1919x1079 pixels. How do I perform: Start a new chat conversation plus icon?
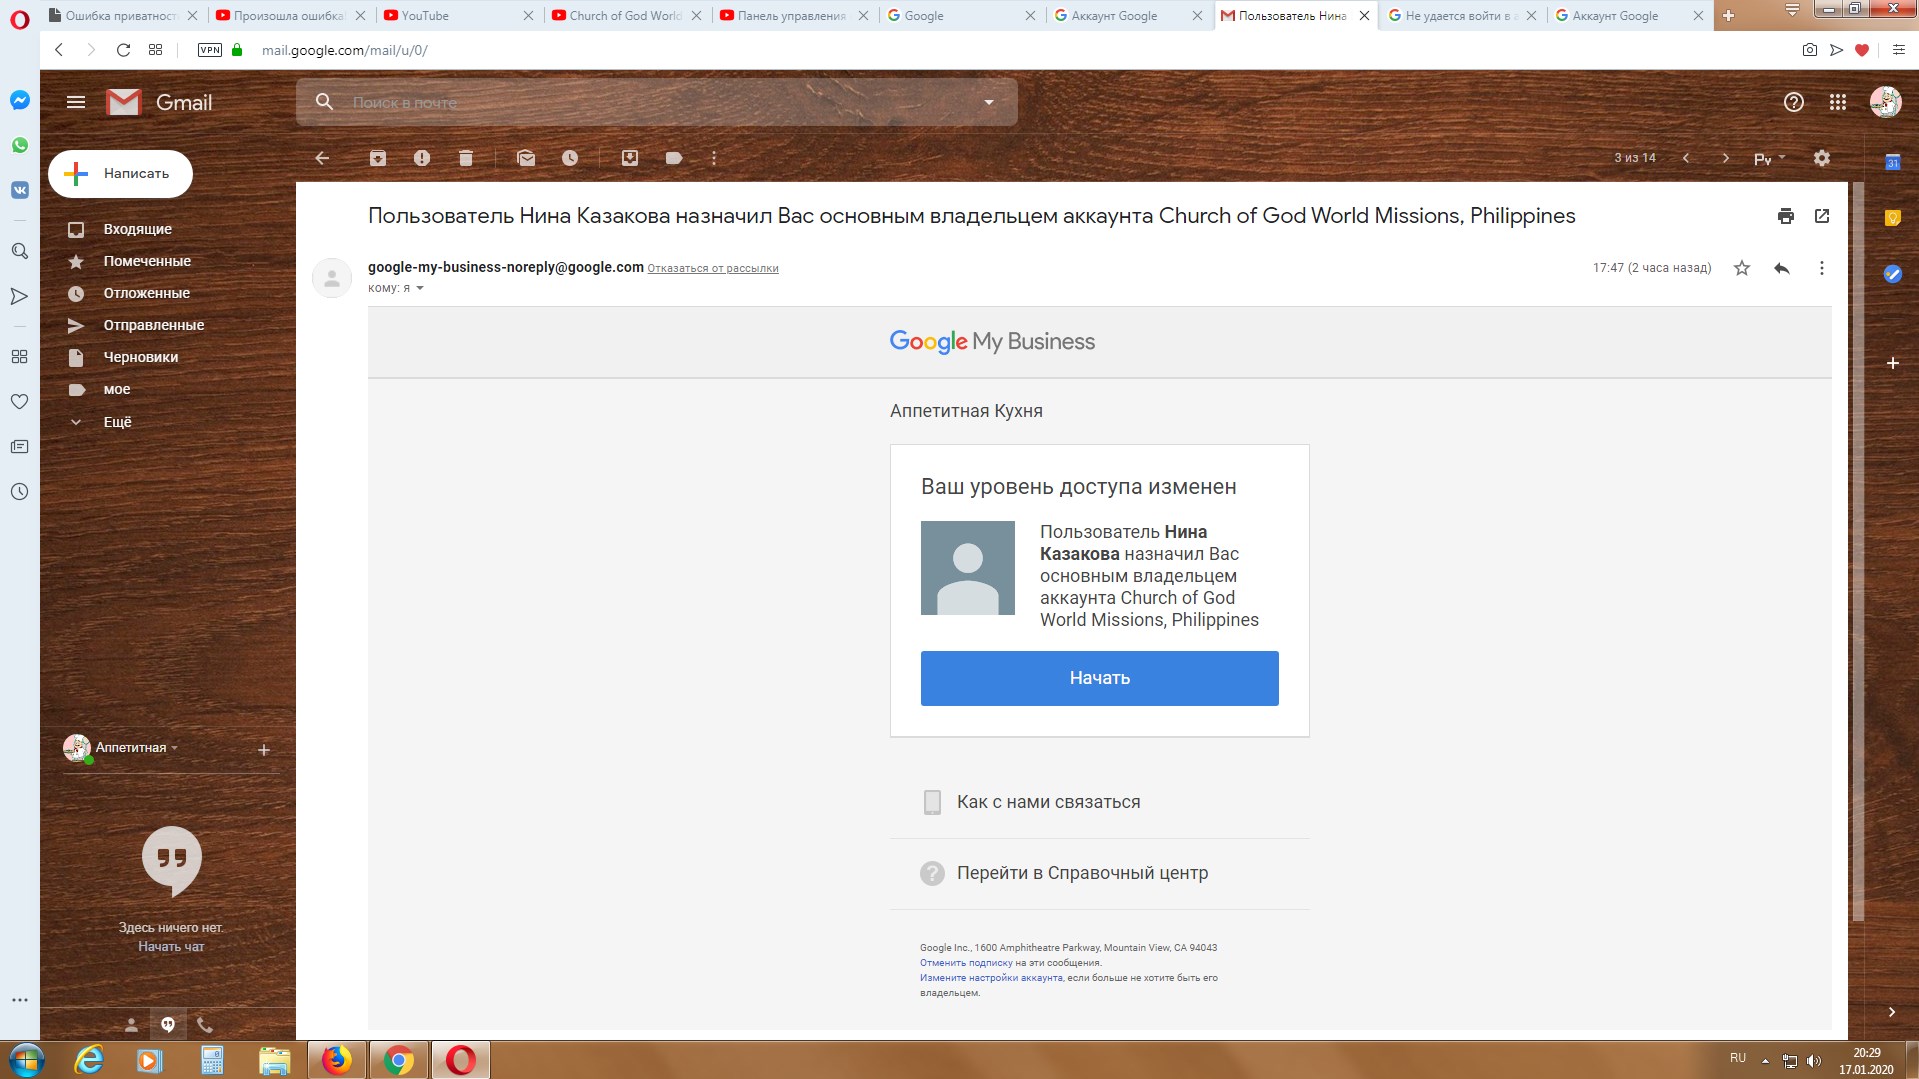tap(264, 750)
